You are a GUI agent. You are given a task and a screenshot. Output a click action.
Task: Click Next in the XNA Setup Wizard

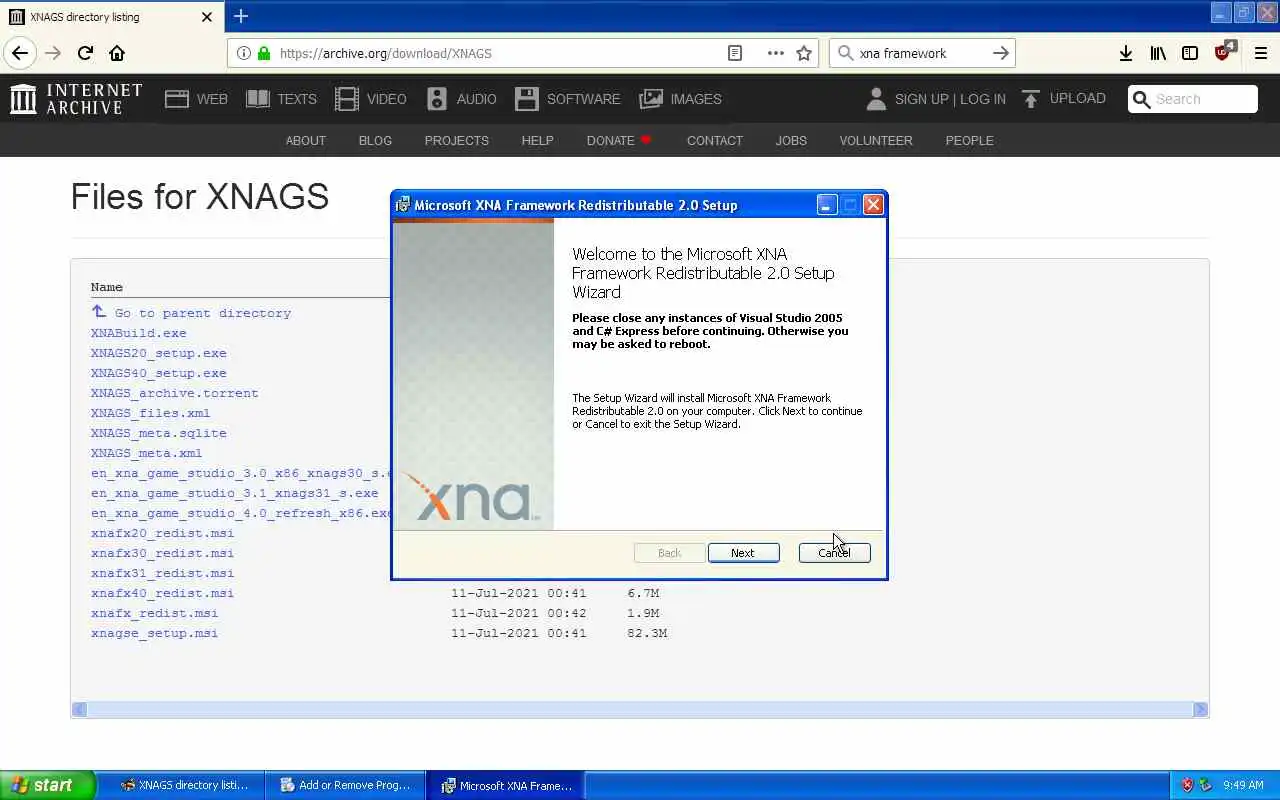[x=743, y=553]
